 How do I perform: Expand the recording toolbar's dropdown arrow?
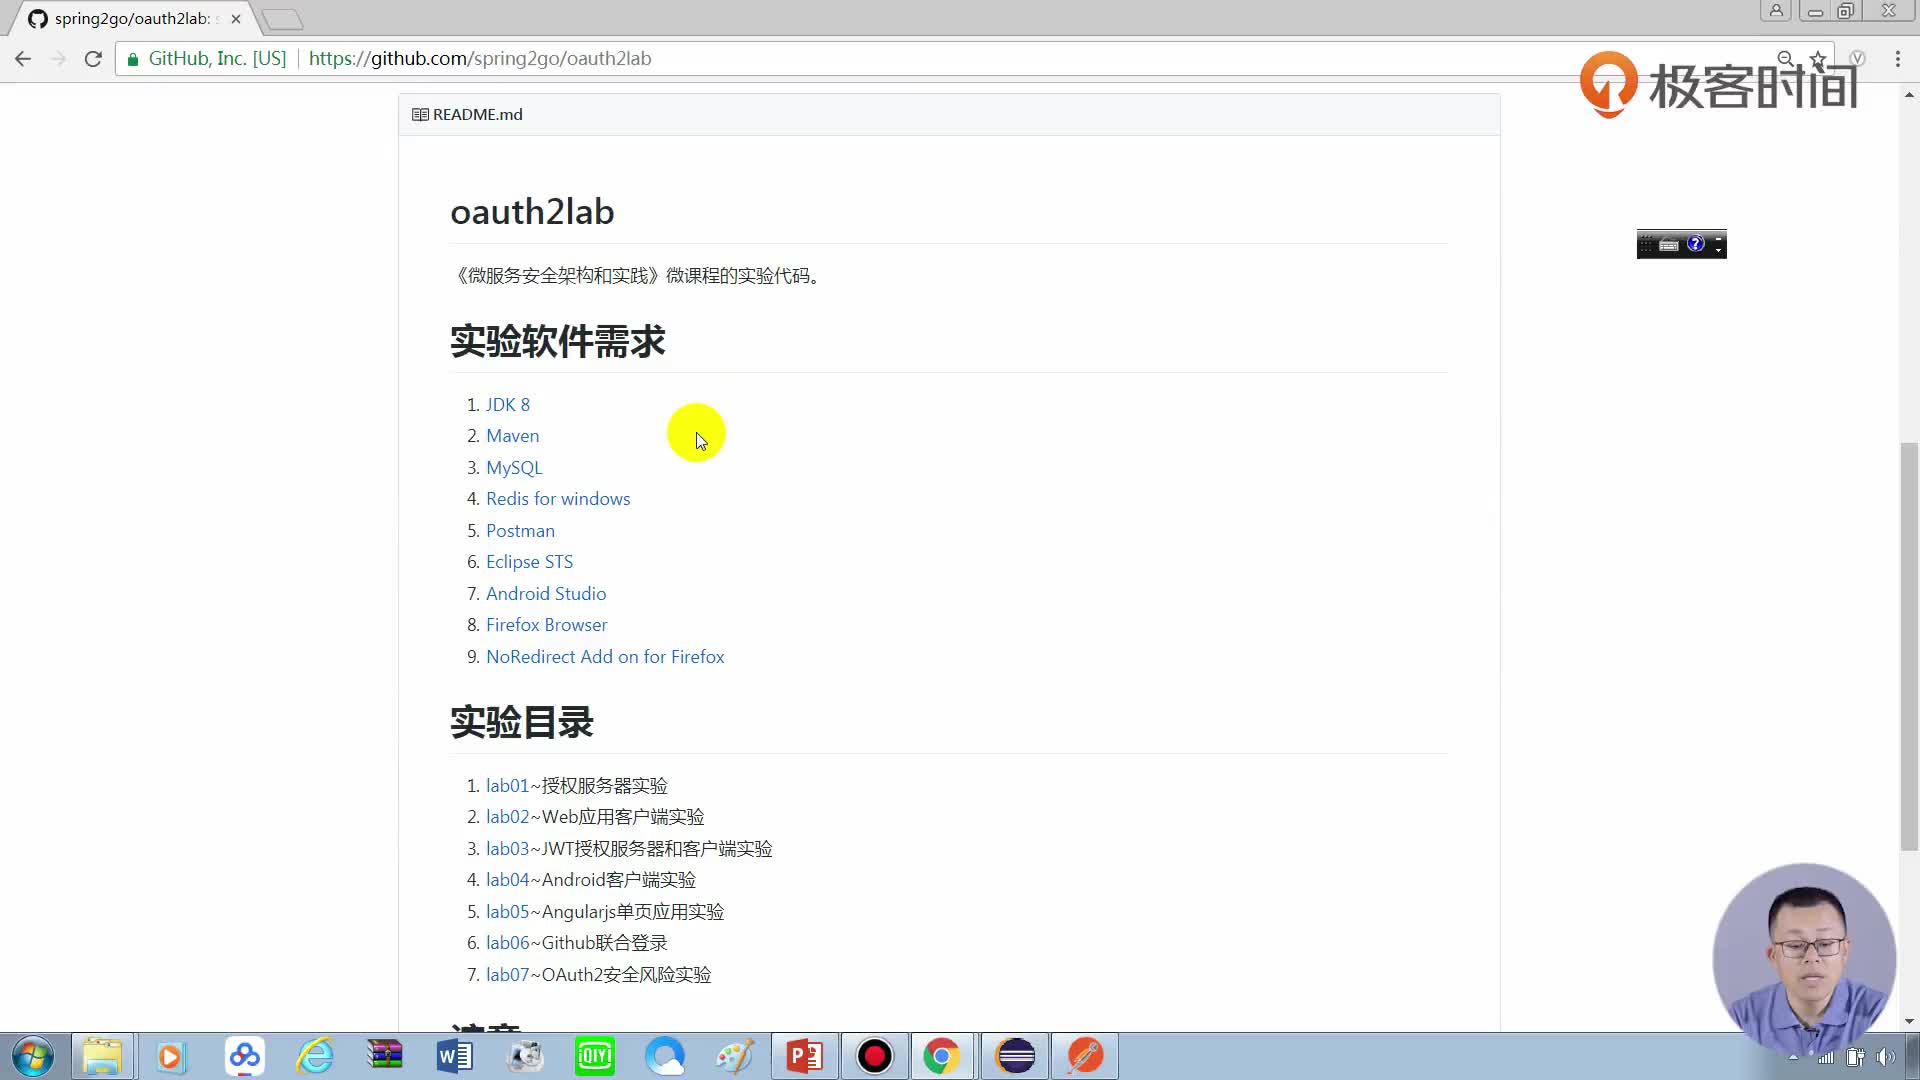[1718, 250]
